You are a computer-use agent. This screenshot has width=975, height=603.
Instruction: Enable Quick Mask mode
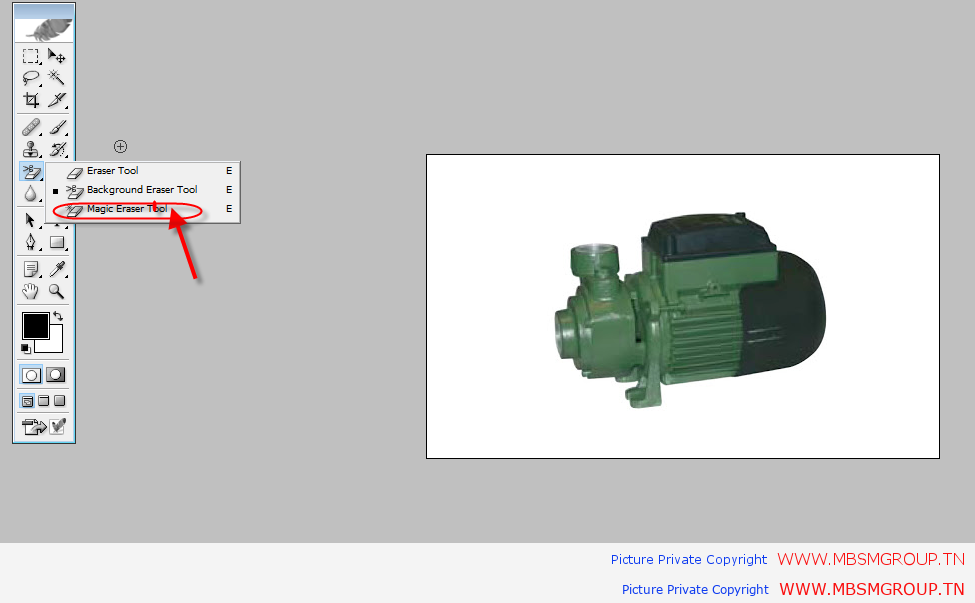click(x=56, y=375)
